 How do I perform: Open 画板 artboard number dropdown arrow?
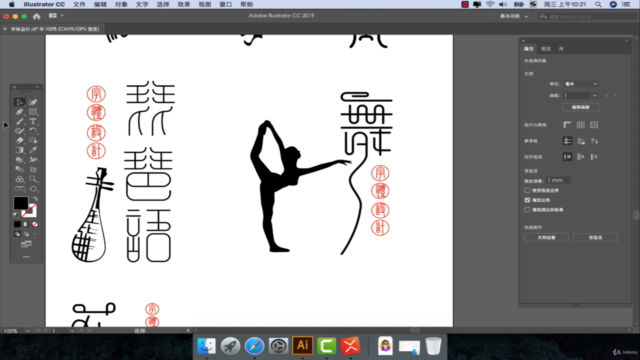pyautogui.click(x=595, y=96)
